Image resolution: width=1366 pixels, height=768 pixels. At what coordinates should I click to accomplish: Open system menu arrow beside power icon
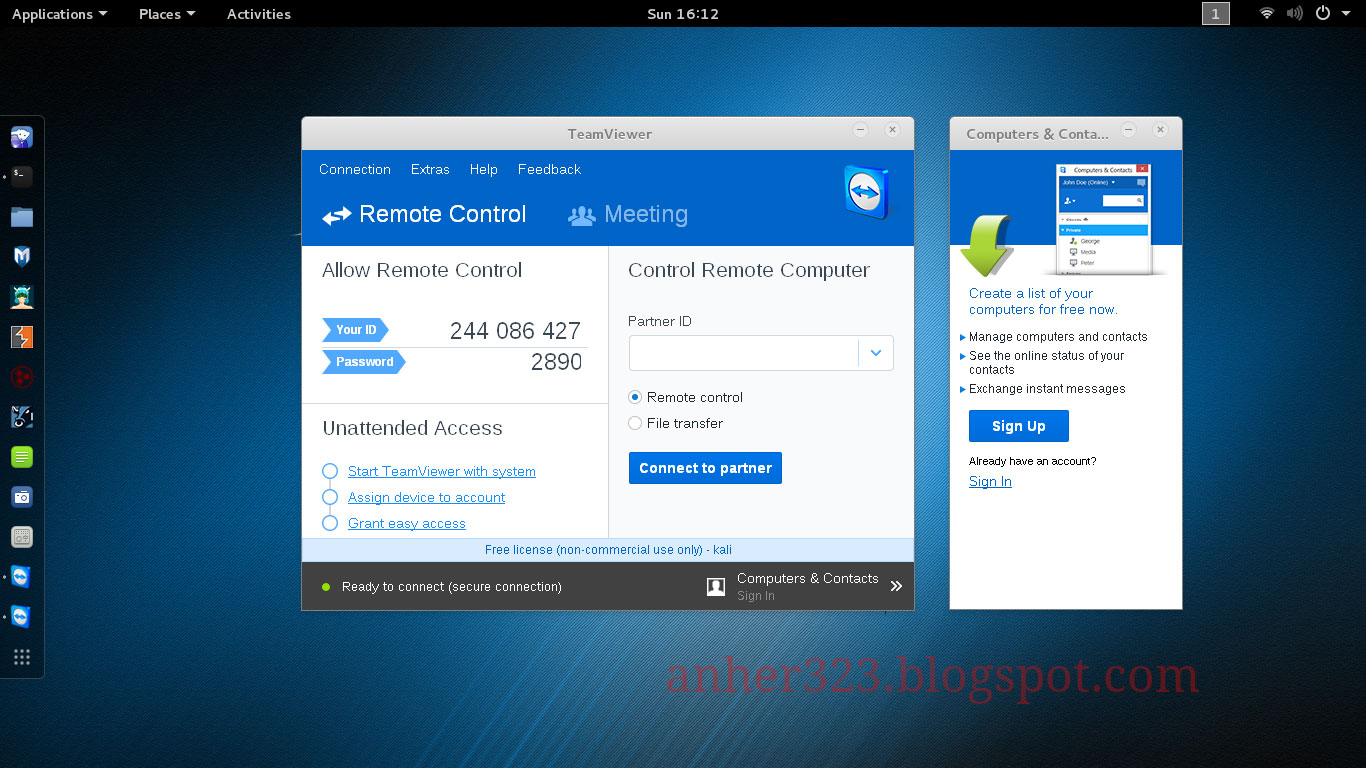(x=1346, y=14)
